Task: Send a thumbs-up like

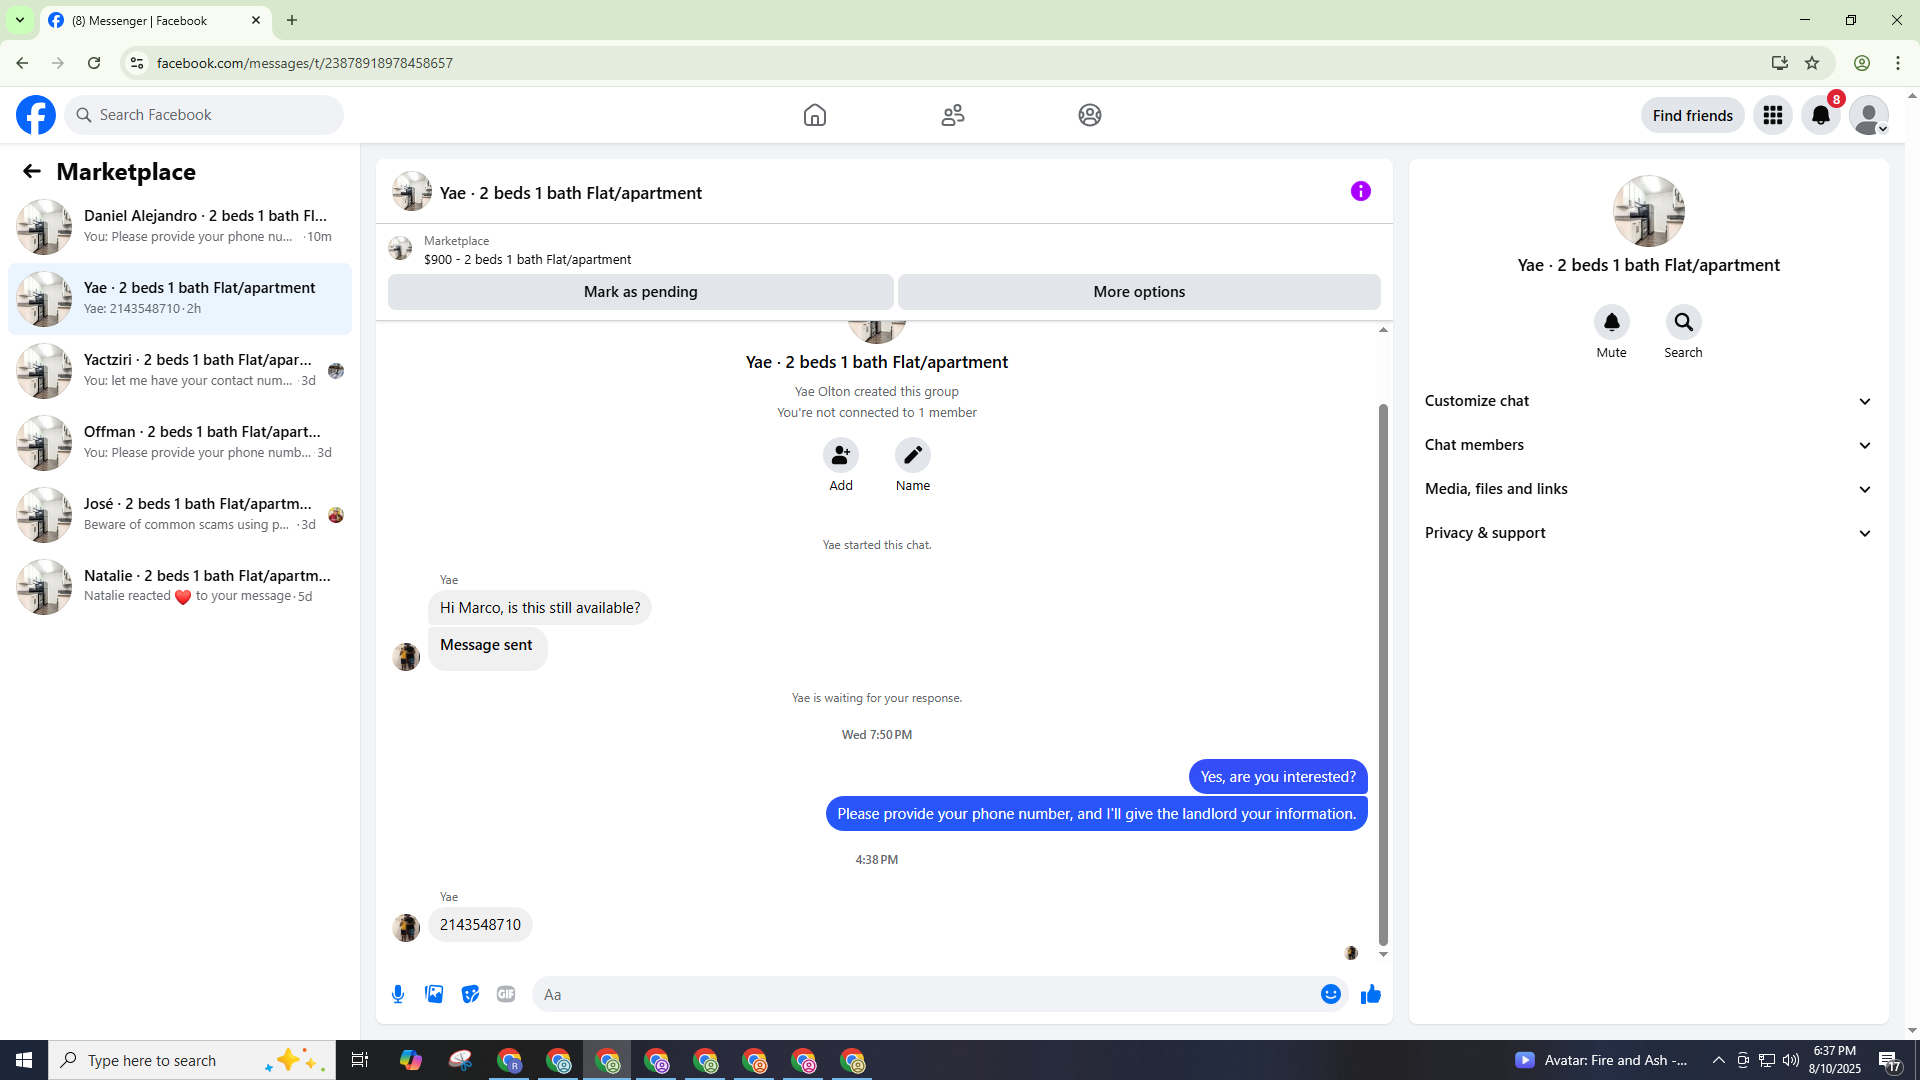Action: 1370,994
